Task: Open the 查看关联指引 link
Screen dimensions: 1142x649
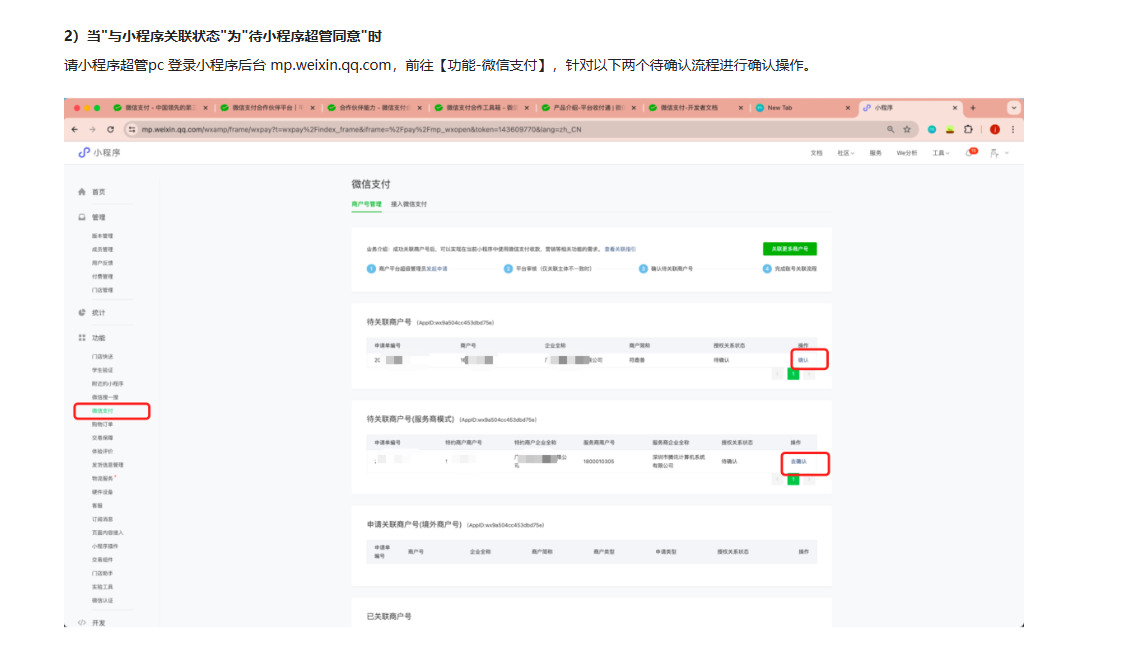Action: [x=620, y=249]
